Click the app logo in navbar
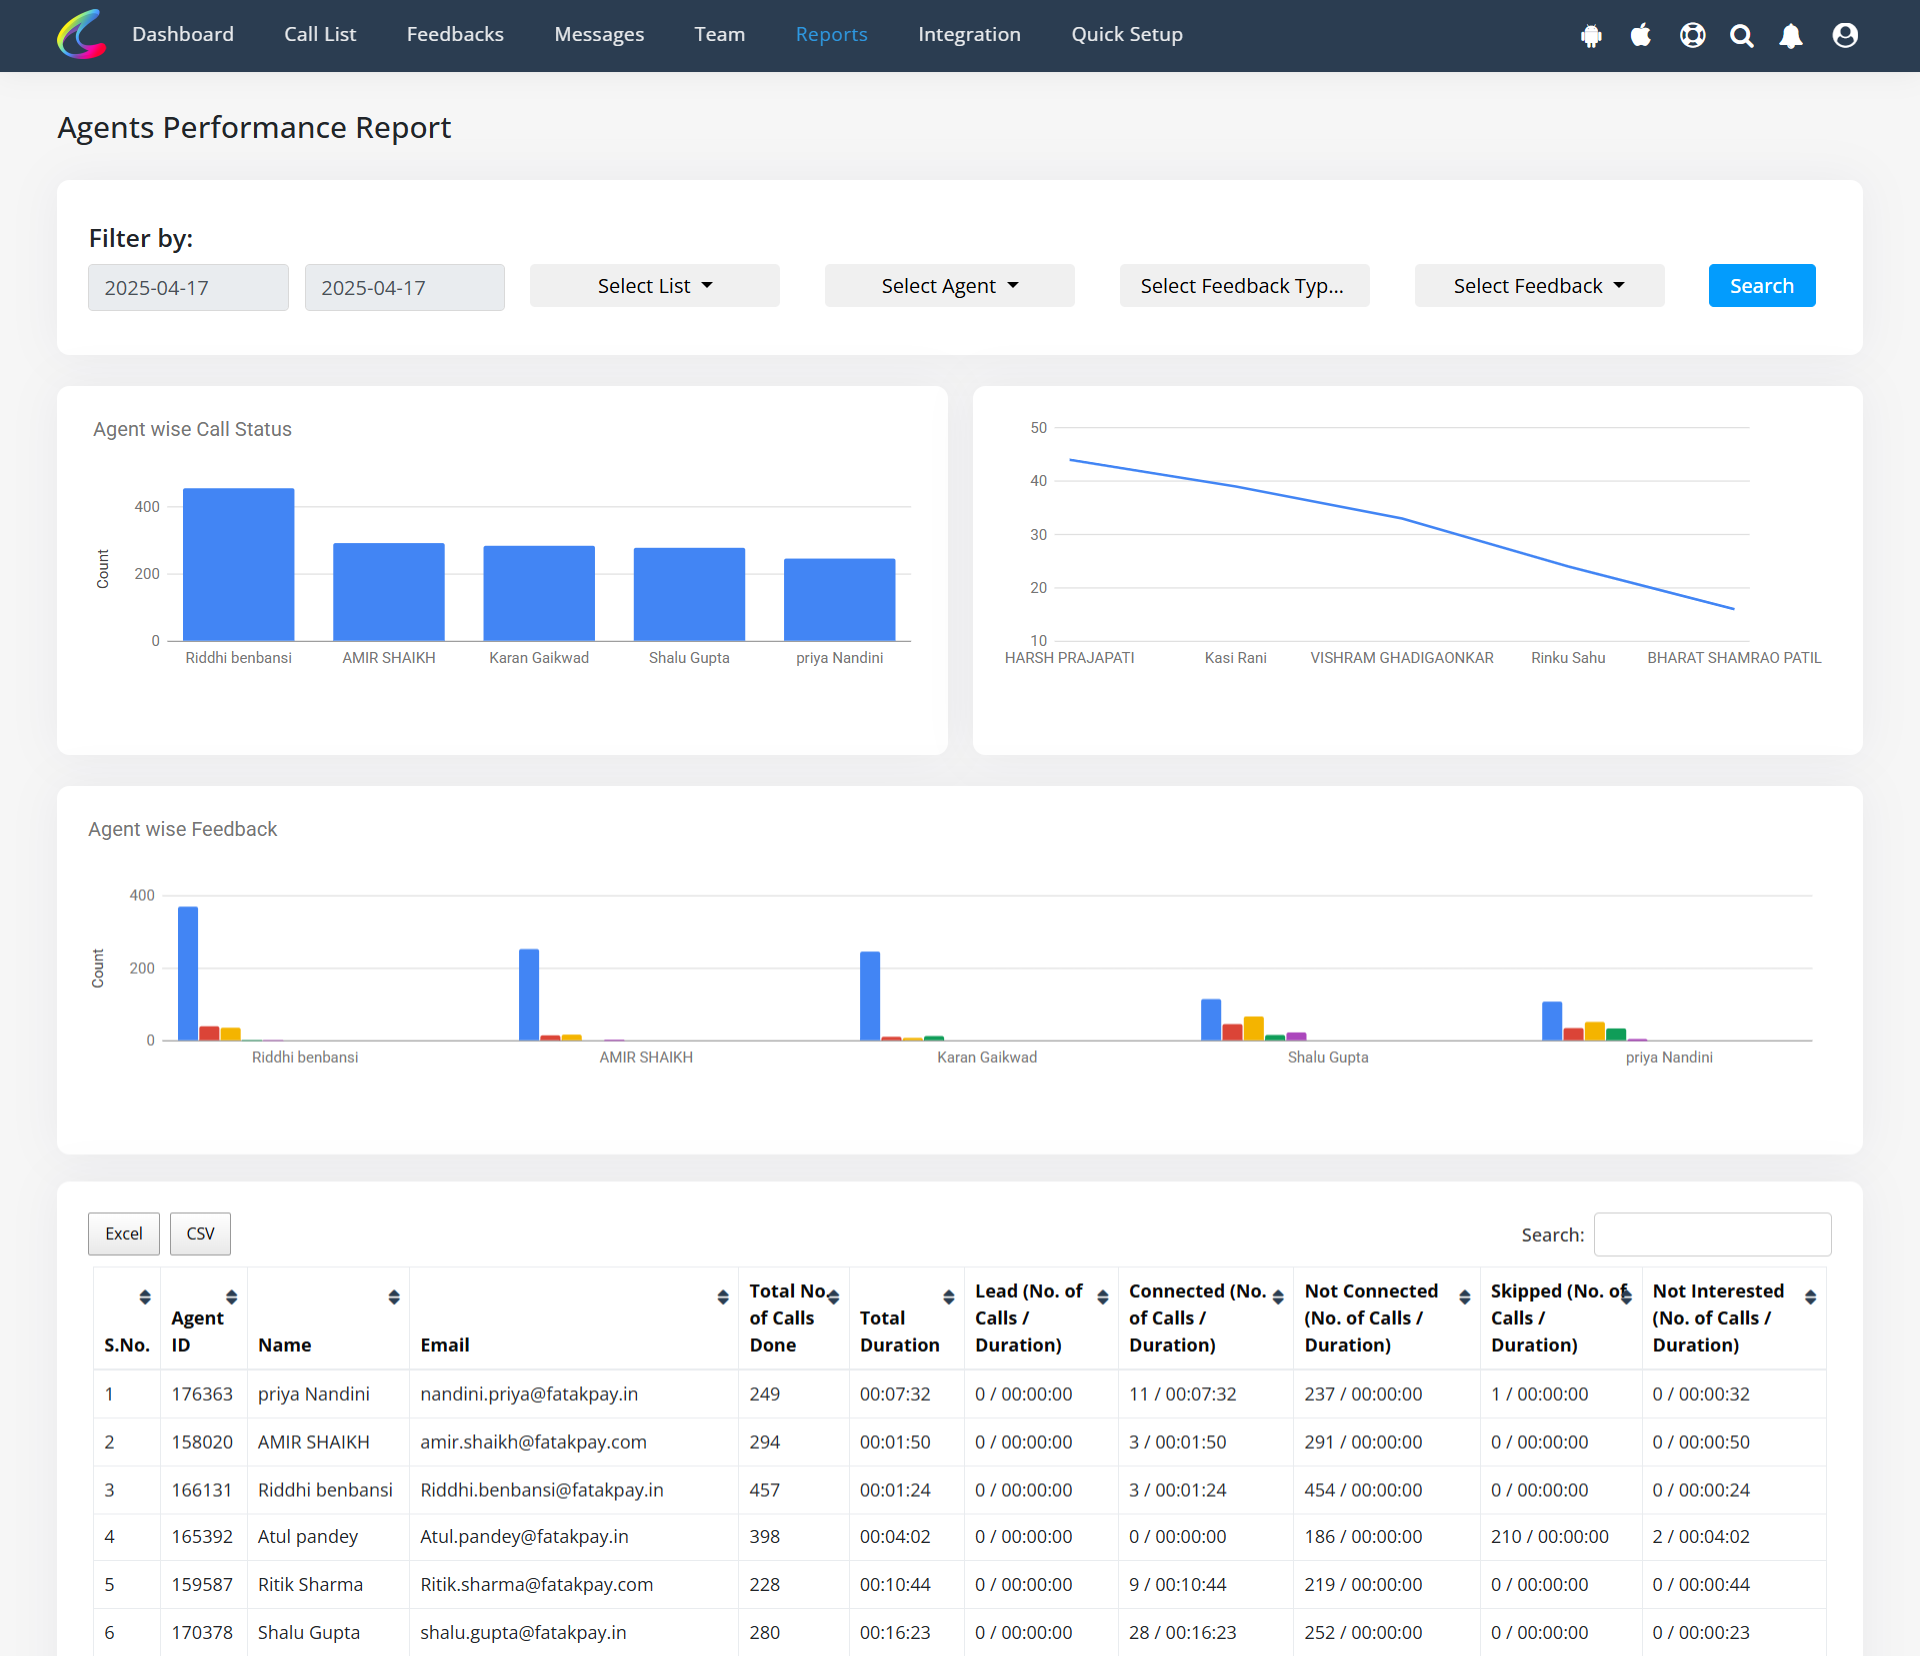Image resolution: width=1920 pixels, height=1656 pixels. pos(81,35)
